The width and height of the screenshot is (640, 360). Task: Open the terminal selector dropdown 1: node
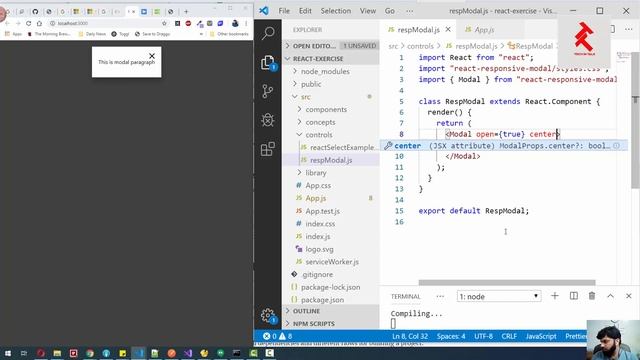pos(499,296)
